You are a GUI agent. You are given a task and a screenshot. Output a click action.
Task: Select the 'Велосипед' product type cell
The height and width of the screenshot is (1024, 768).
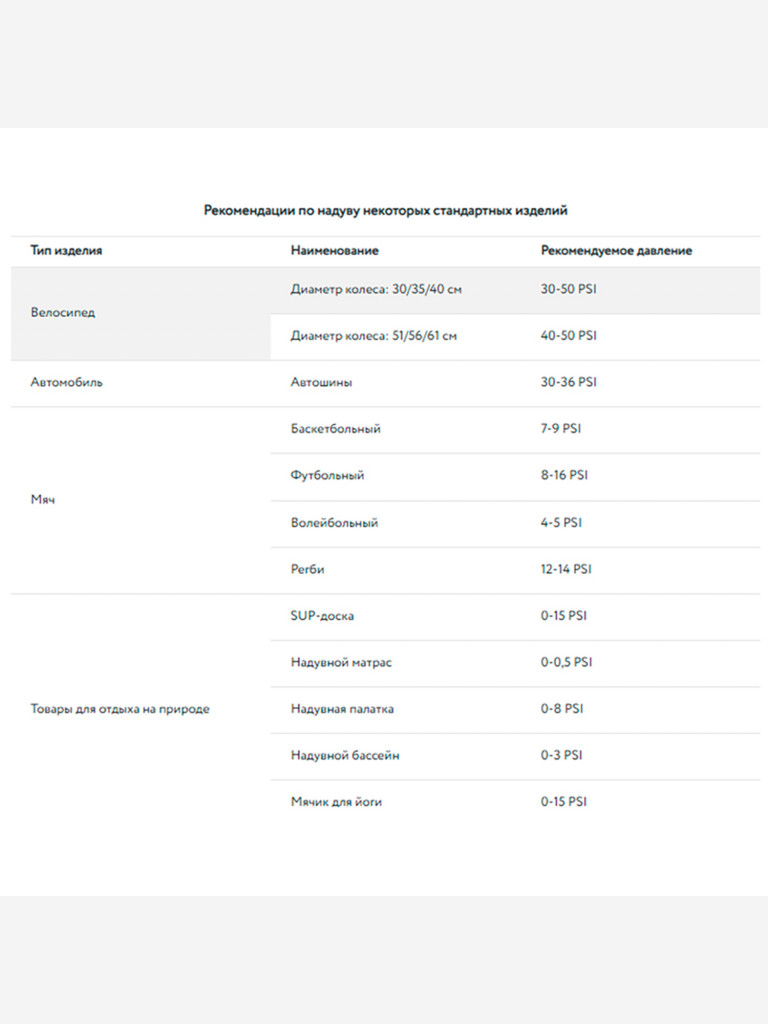63,313
